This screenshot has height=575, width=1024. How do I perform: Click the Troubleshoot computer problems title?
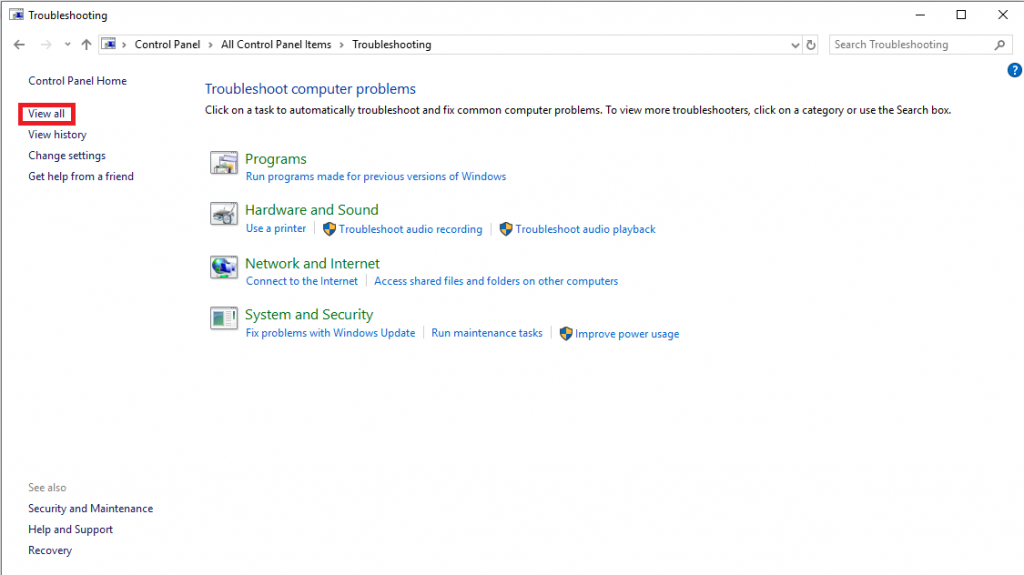coord(310,89)
